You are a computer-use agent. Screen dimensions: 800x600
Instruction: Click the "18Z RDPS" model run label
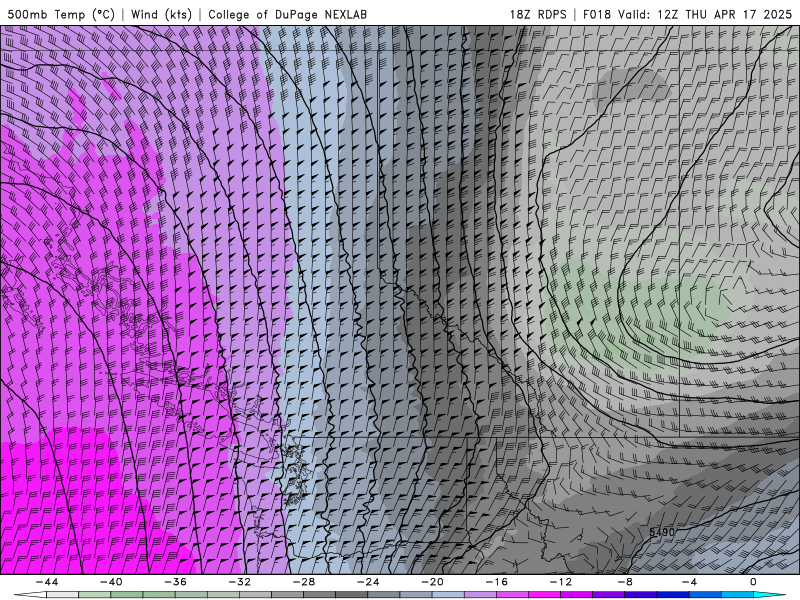[x=538, y=14]
